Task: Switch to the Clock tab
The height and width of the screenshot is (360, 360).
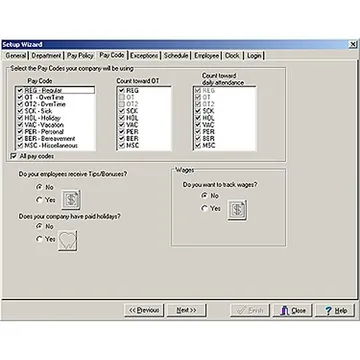Action: point(232,56)
